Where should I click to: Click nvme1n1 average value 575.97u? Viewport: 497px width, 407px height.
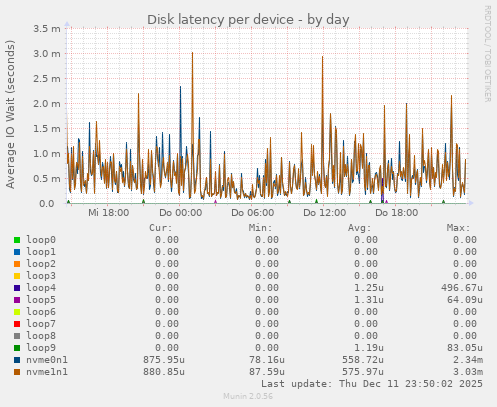(x=363, y=372)
